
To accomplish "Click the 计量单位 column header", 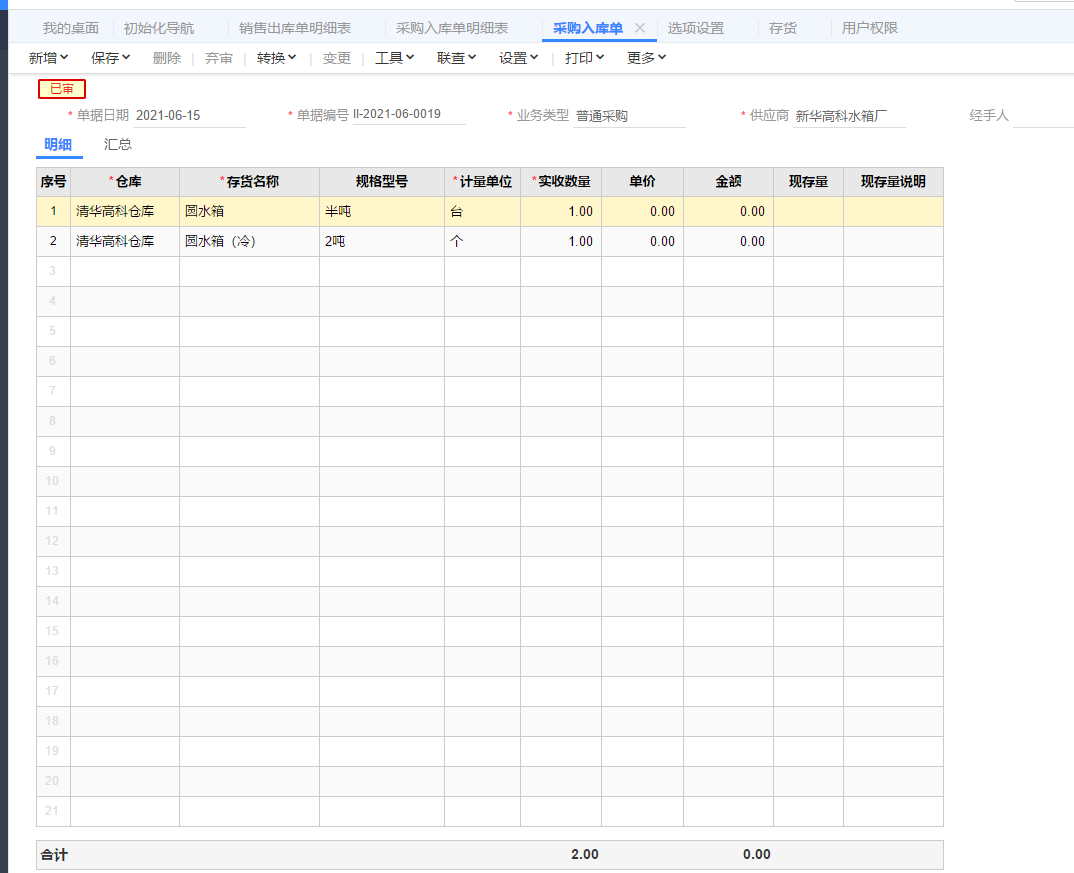I will (x=483, y=182).
